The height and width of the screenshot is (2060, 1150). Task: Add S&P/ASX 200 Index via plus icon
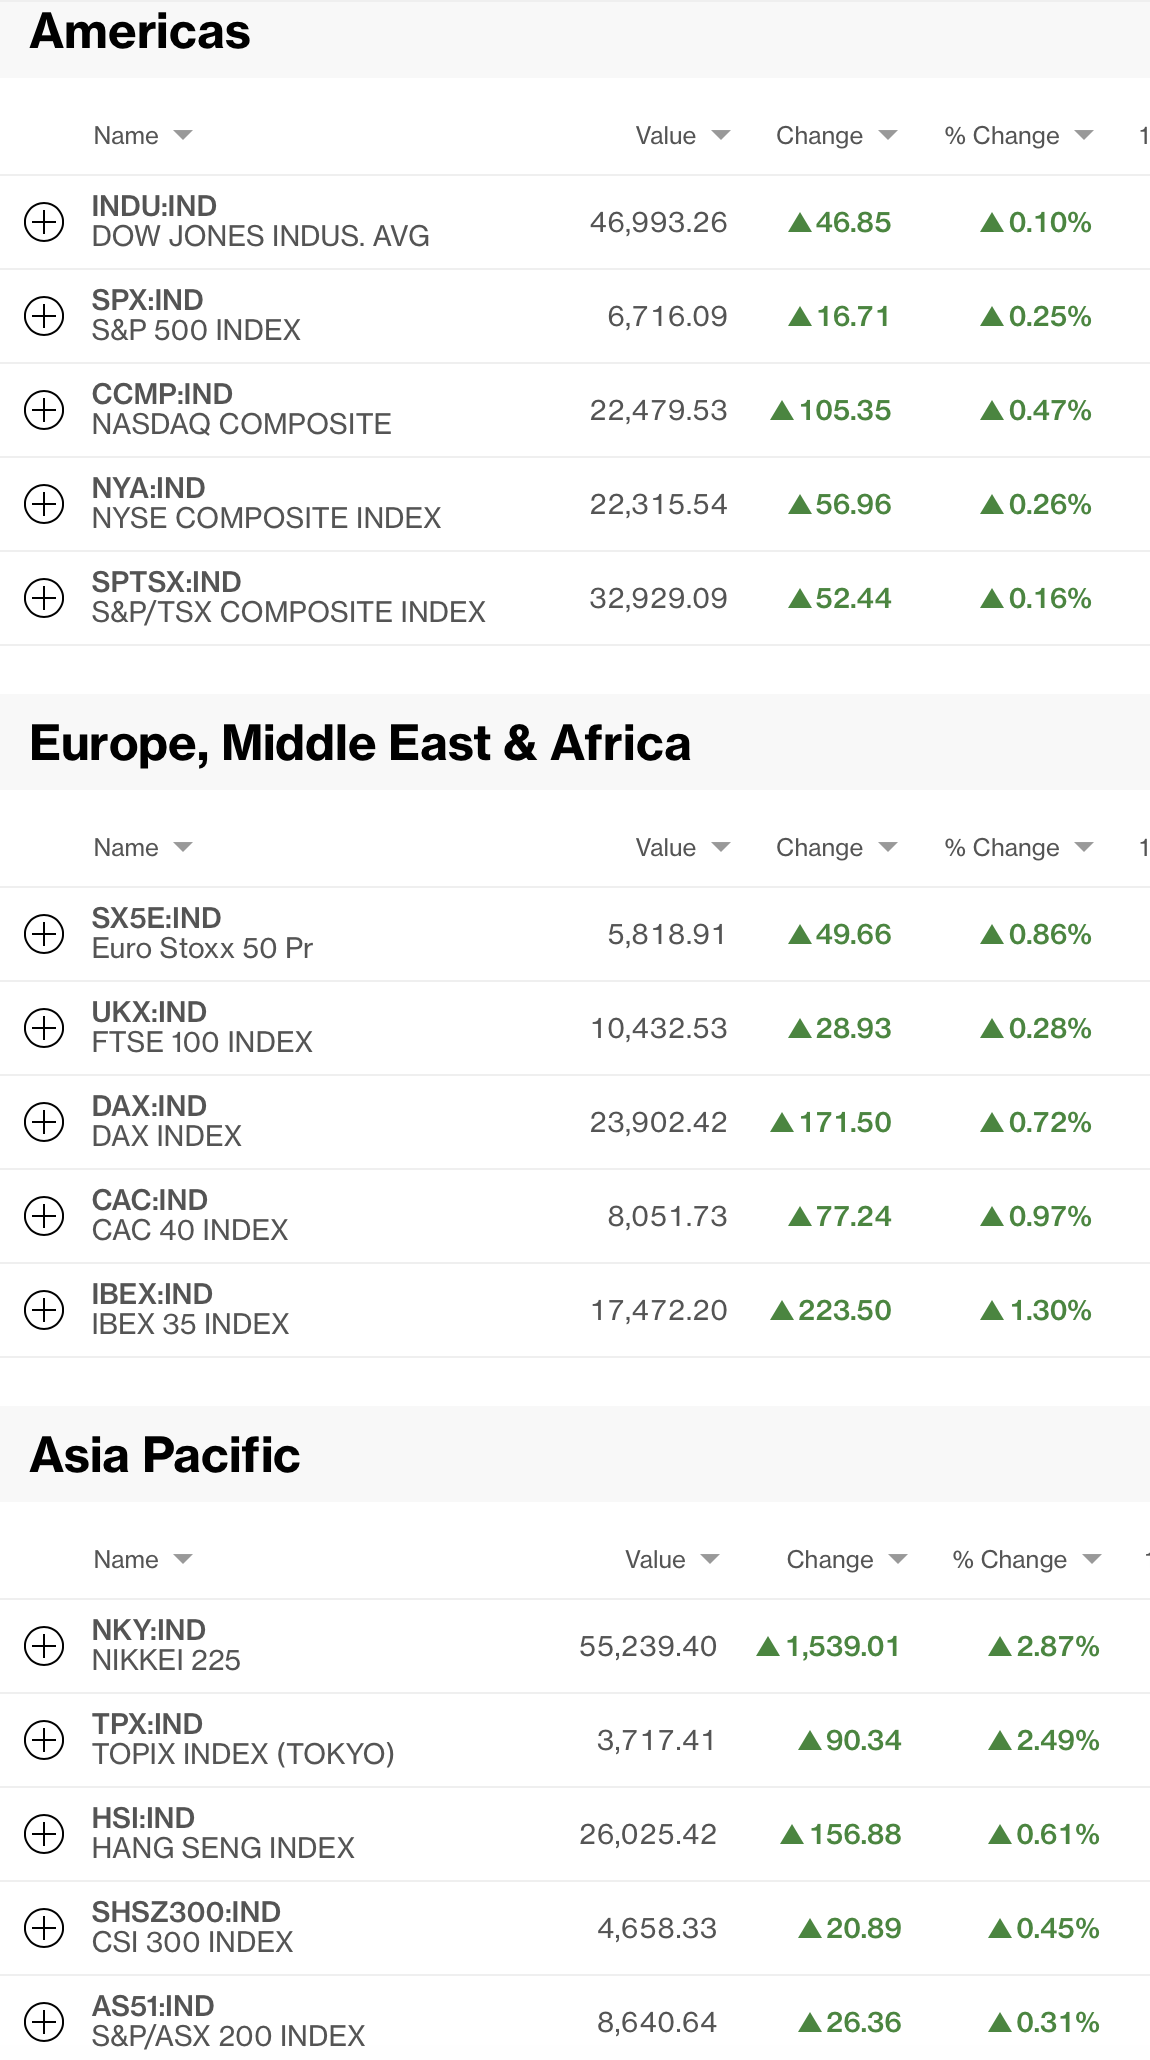pyautogui.click(x=44, y=2022)
